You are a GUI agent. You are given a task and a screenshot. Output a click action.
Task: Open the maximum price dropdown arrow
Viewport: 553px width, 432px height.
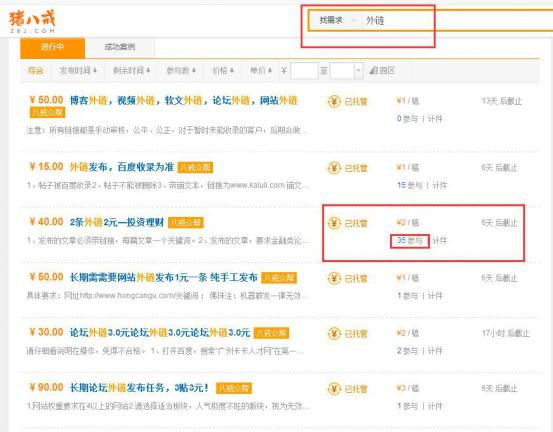358,71
